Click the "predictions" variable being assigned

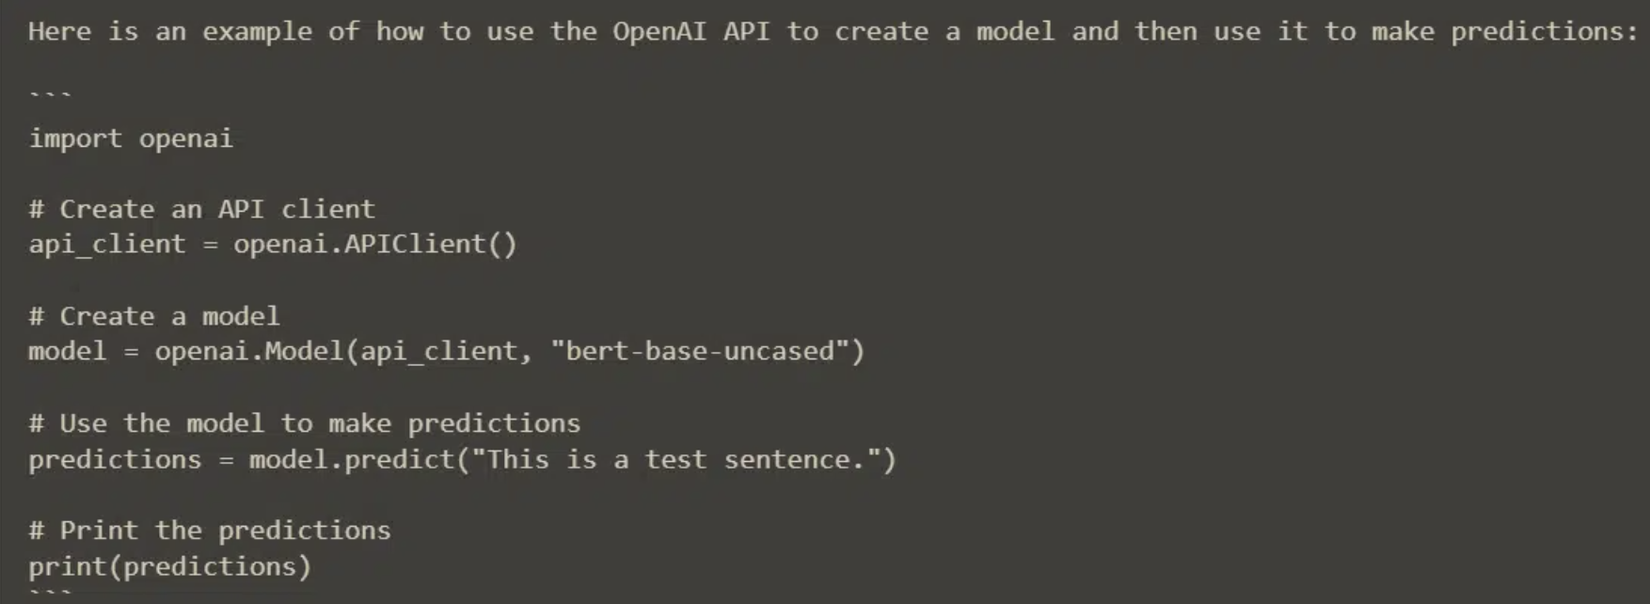coord(115,459)
